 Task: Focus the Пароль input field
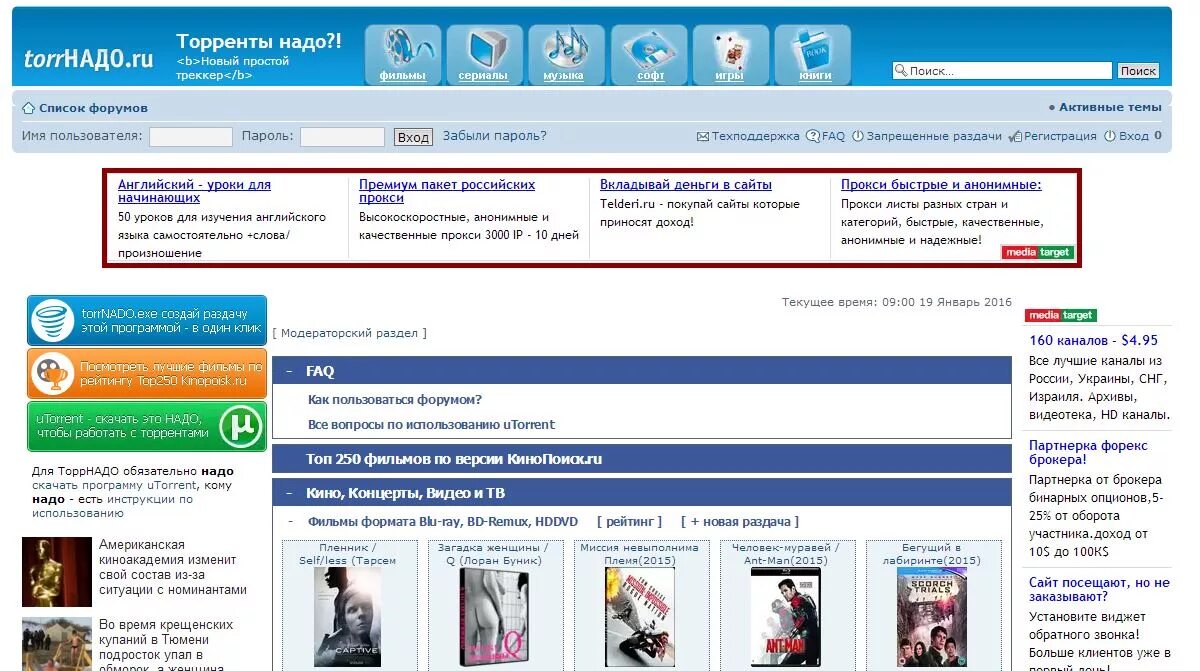click(x=342, y=137)
